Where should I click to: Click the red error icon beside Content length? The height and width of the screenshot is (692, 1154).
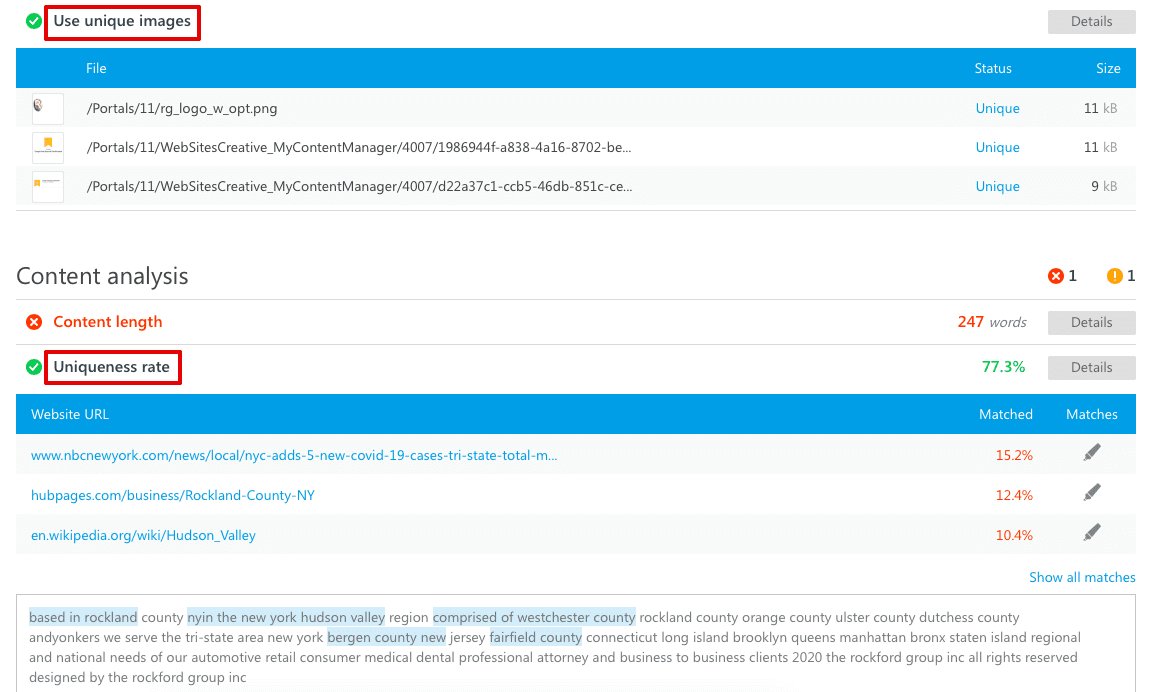(34, 322)
